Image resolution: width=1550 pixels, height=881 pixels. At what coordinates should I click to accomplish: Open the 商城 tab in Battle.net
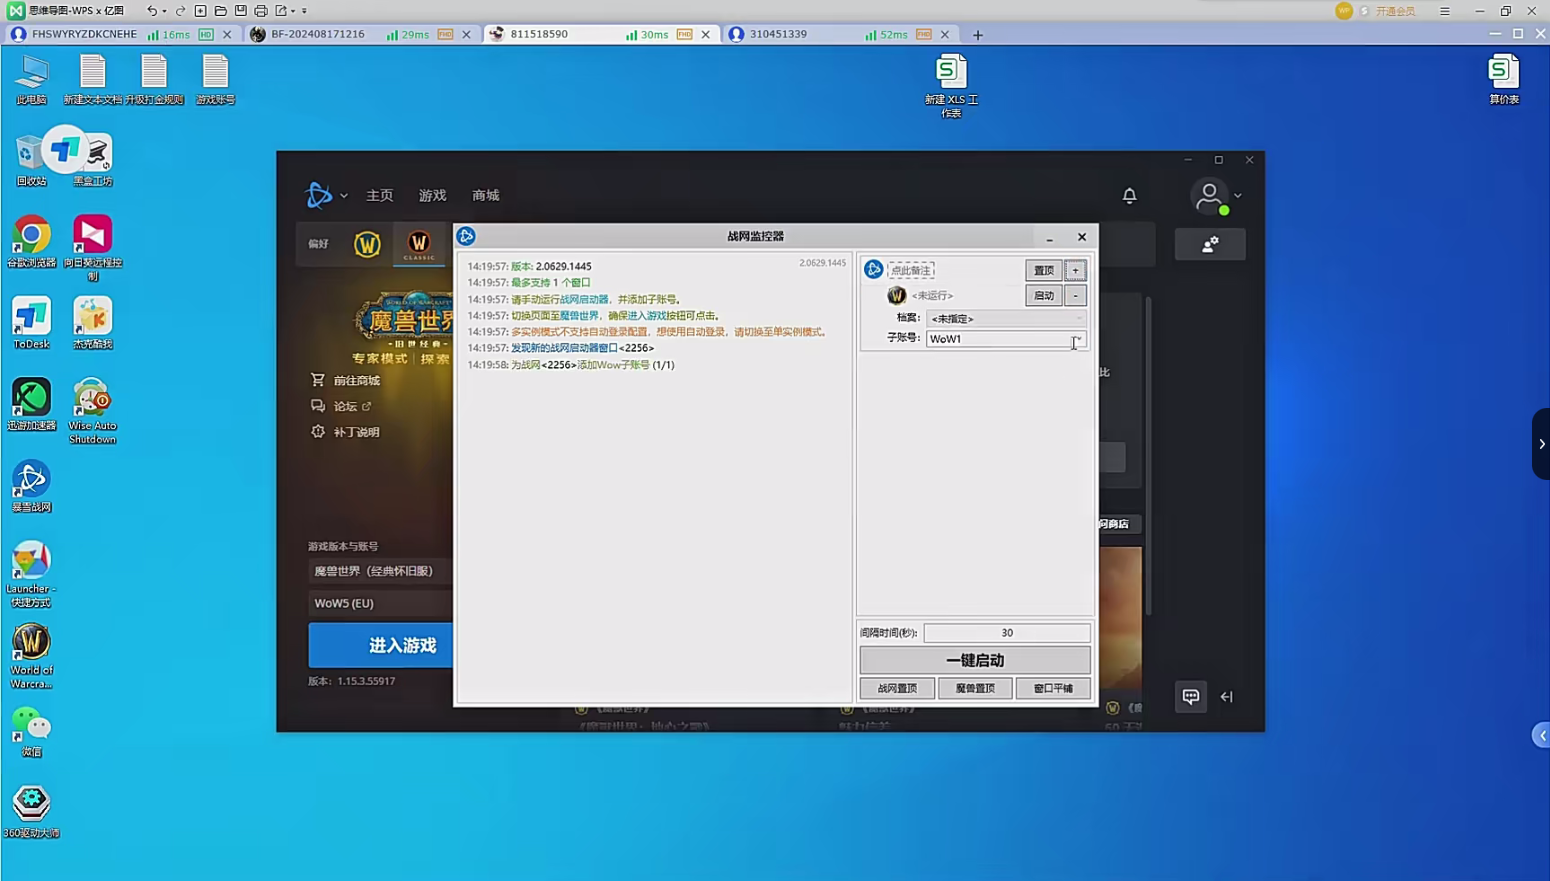point(486,195)
